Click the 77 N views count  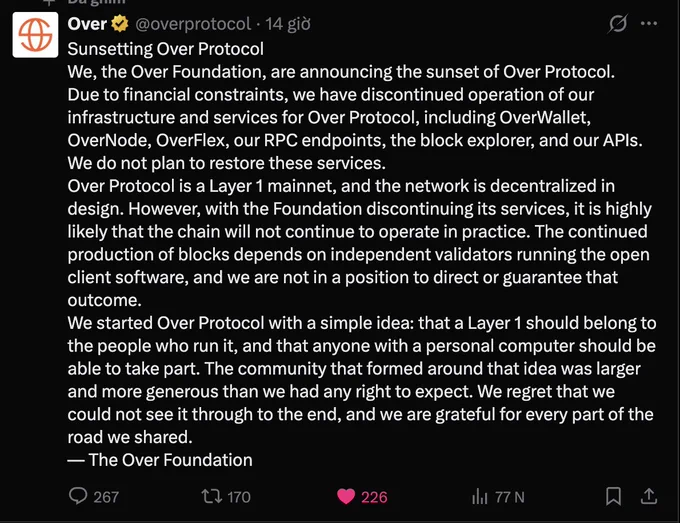[x=510, y=497]
